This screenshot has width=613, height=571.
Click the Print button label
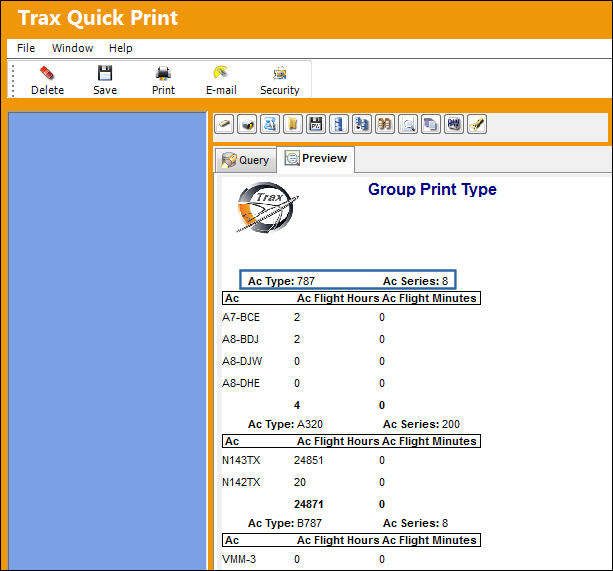[163, 90]
